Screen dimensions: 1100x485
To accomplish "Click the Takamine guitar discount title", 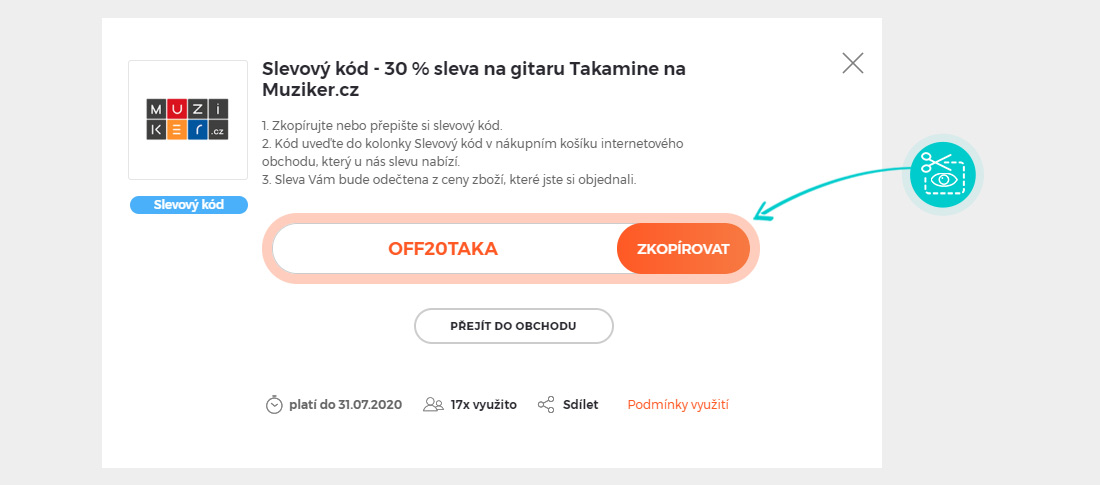I will coord(474,79).
